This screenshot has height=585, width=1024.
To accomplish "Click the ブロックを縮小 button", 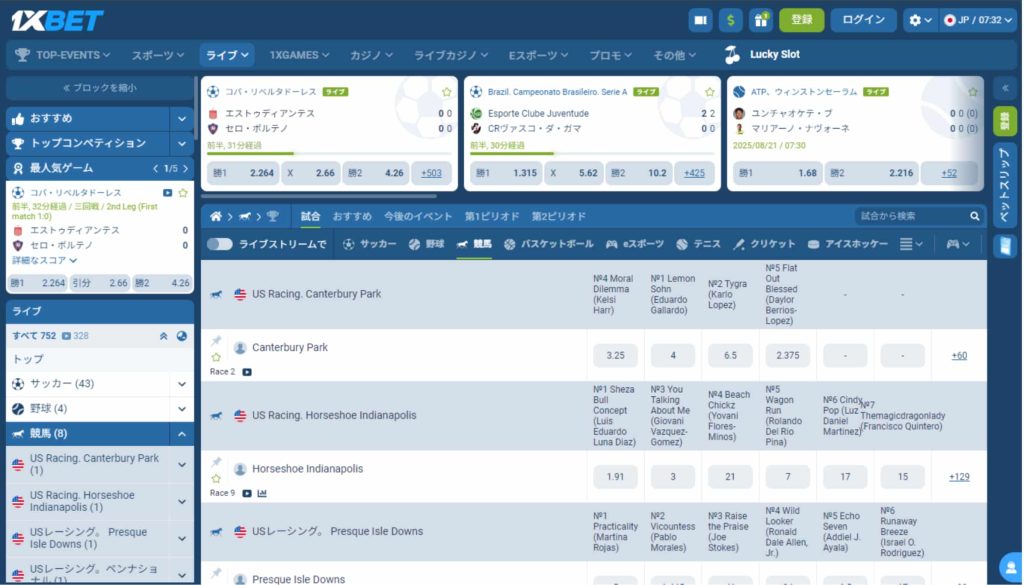I will 100,87.
